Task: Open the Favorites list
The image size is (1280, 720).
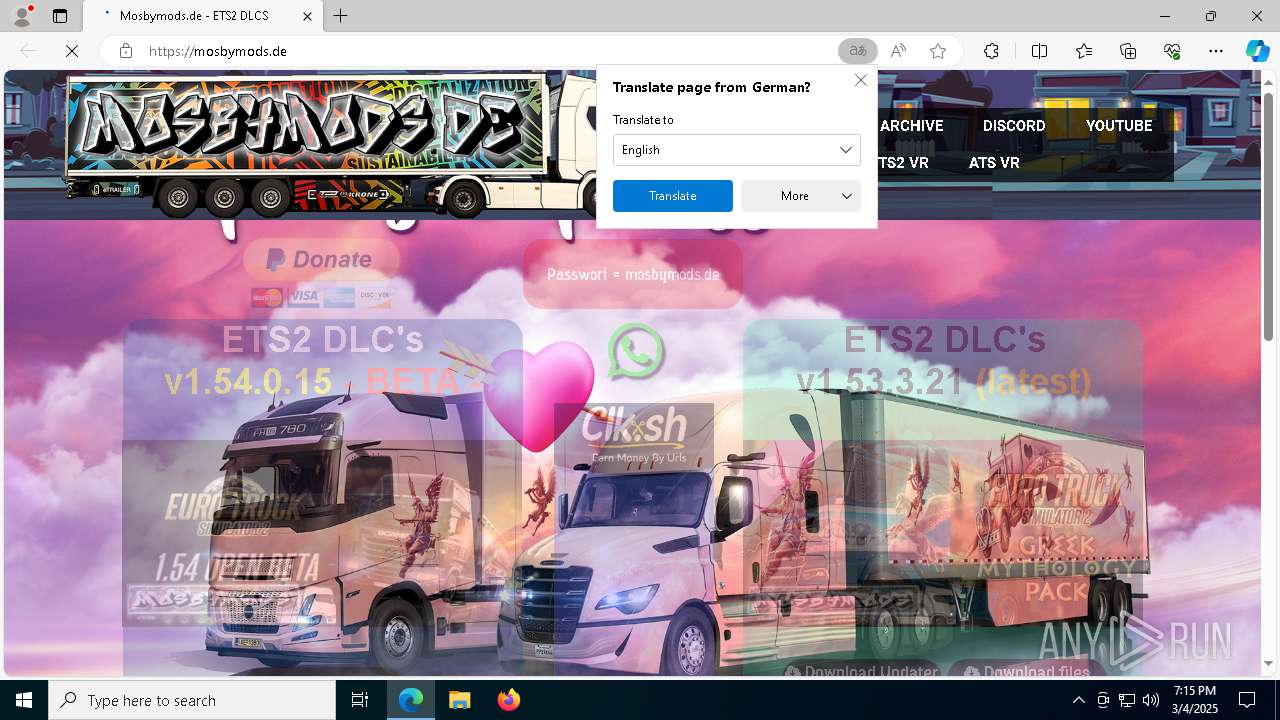Action: pos(1084,51)
